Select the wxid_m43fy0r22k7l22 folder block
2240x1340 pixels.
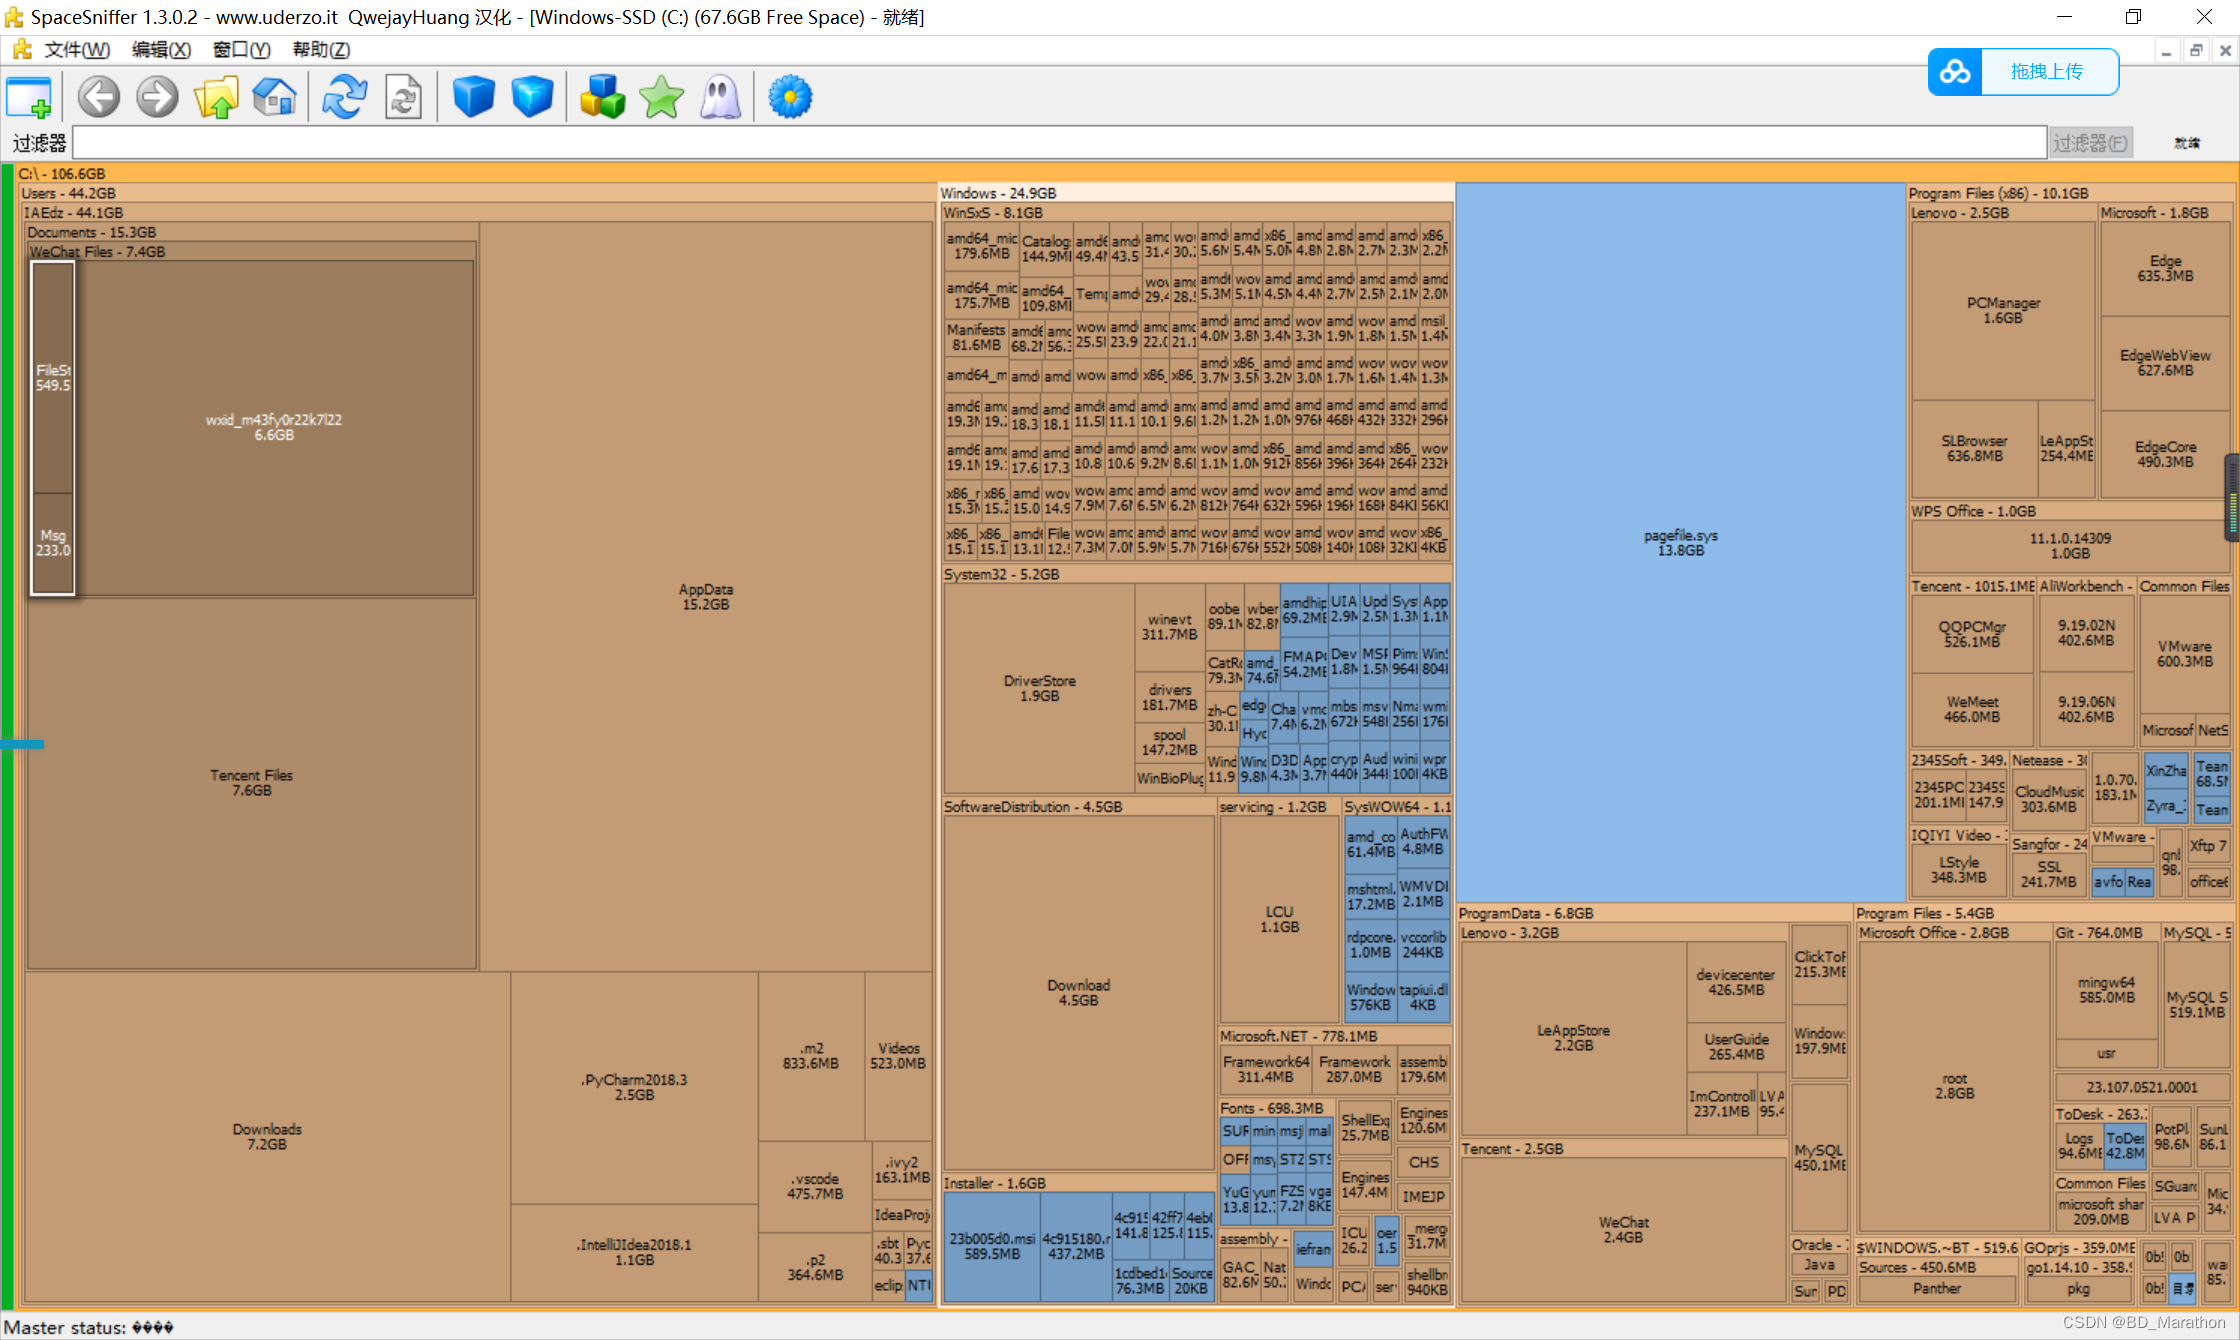[273, 427]
